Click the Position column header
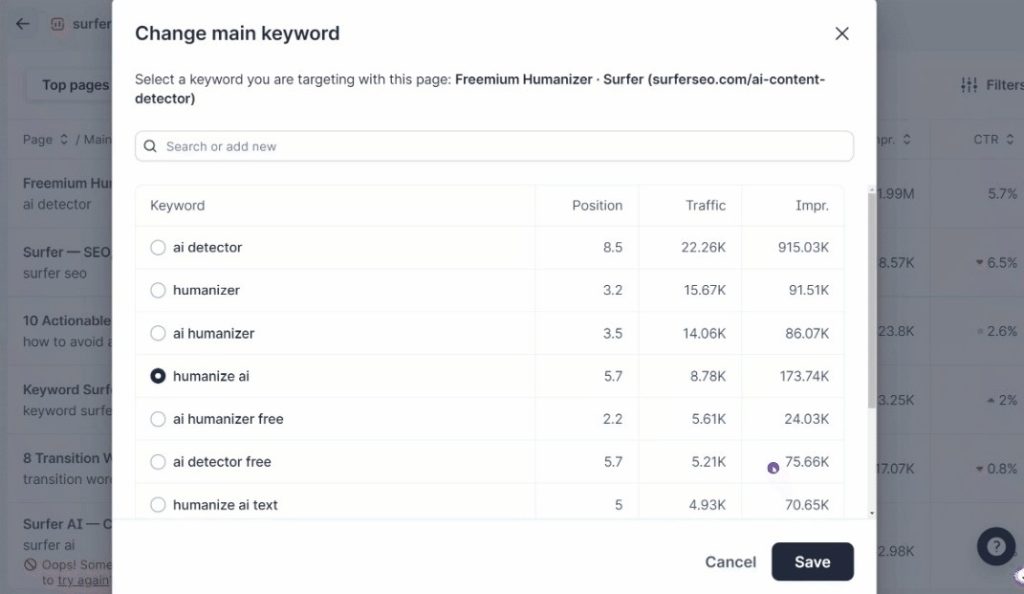 pos(597,205)
